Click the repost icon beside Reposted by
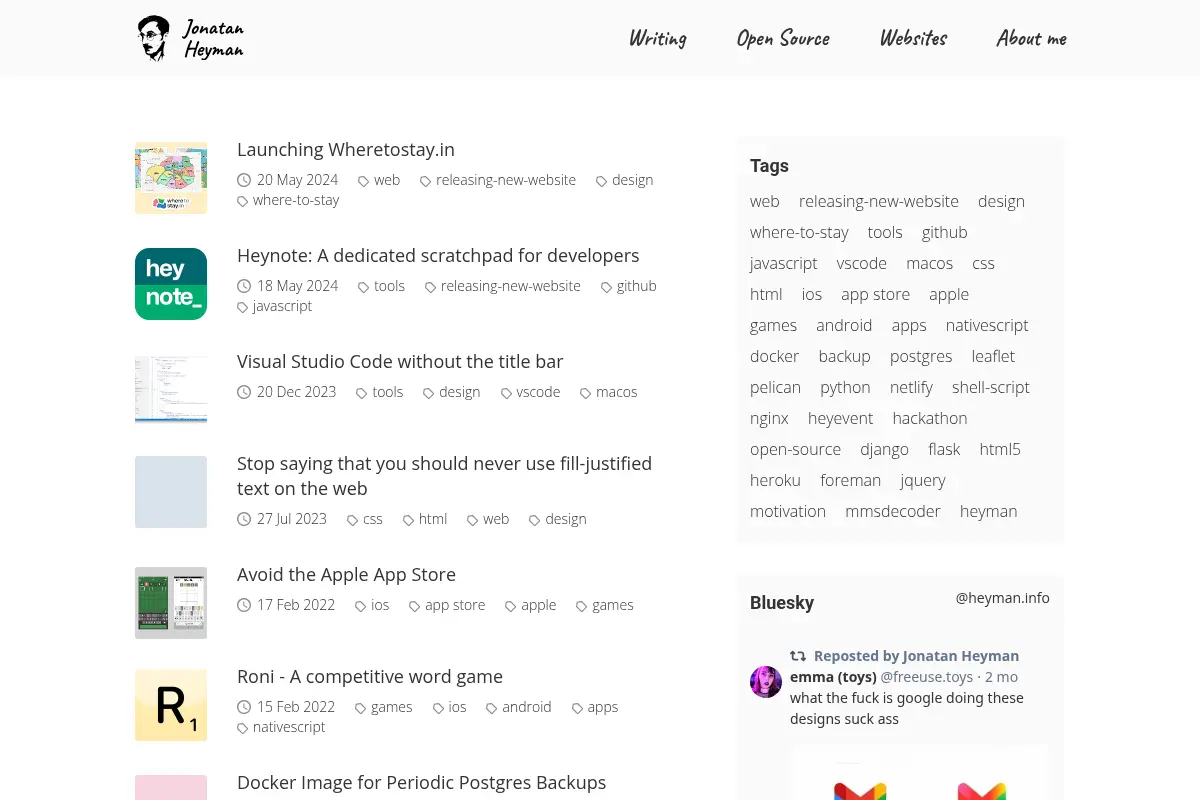 pyautogui.click(x=798, y=656)
